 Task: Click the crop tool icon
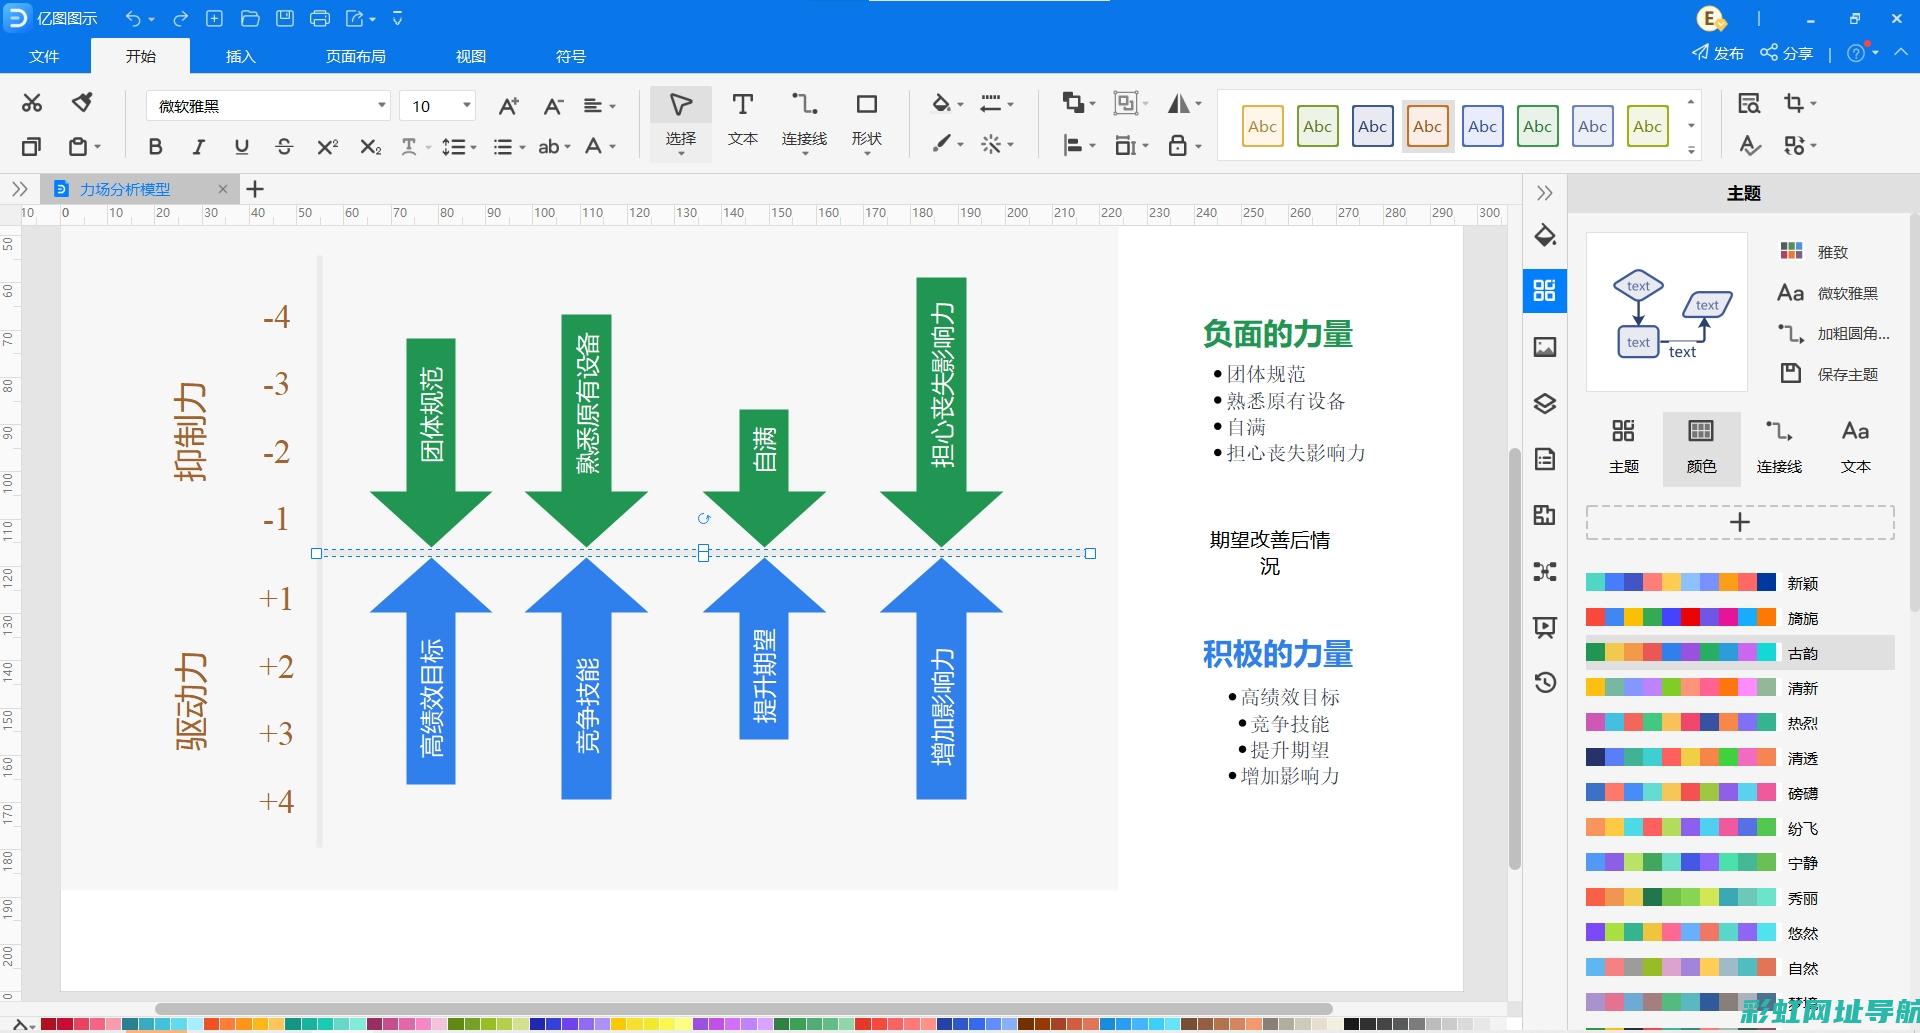tap(1794, 103)
